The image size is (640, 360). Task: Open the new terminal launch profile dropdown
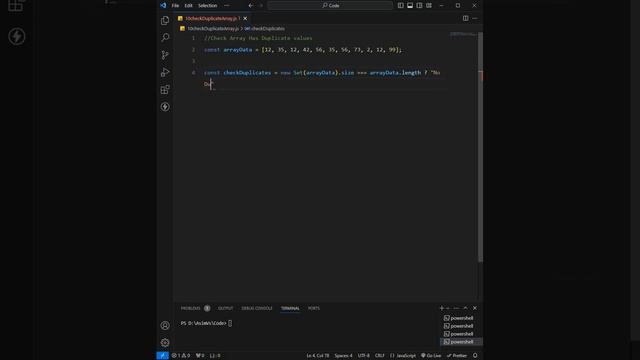click(448, 308)
